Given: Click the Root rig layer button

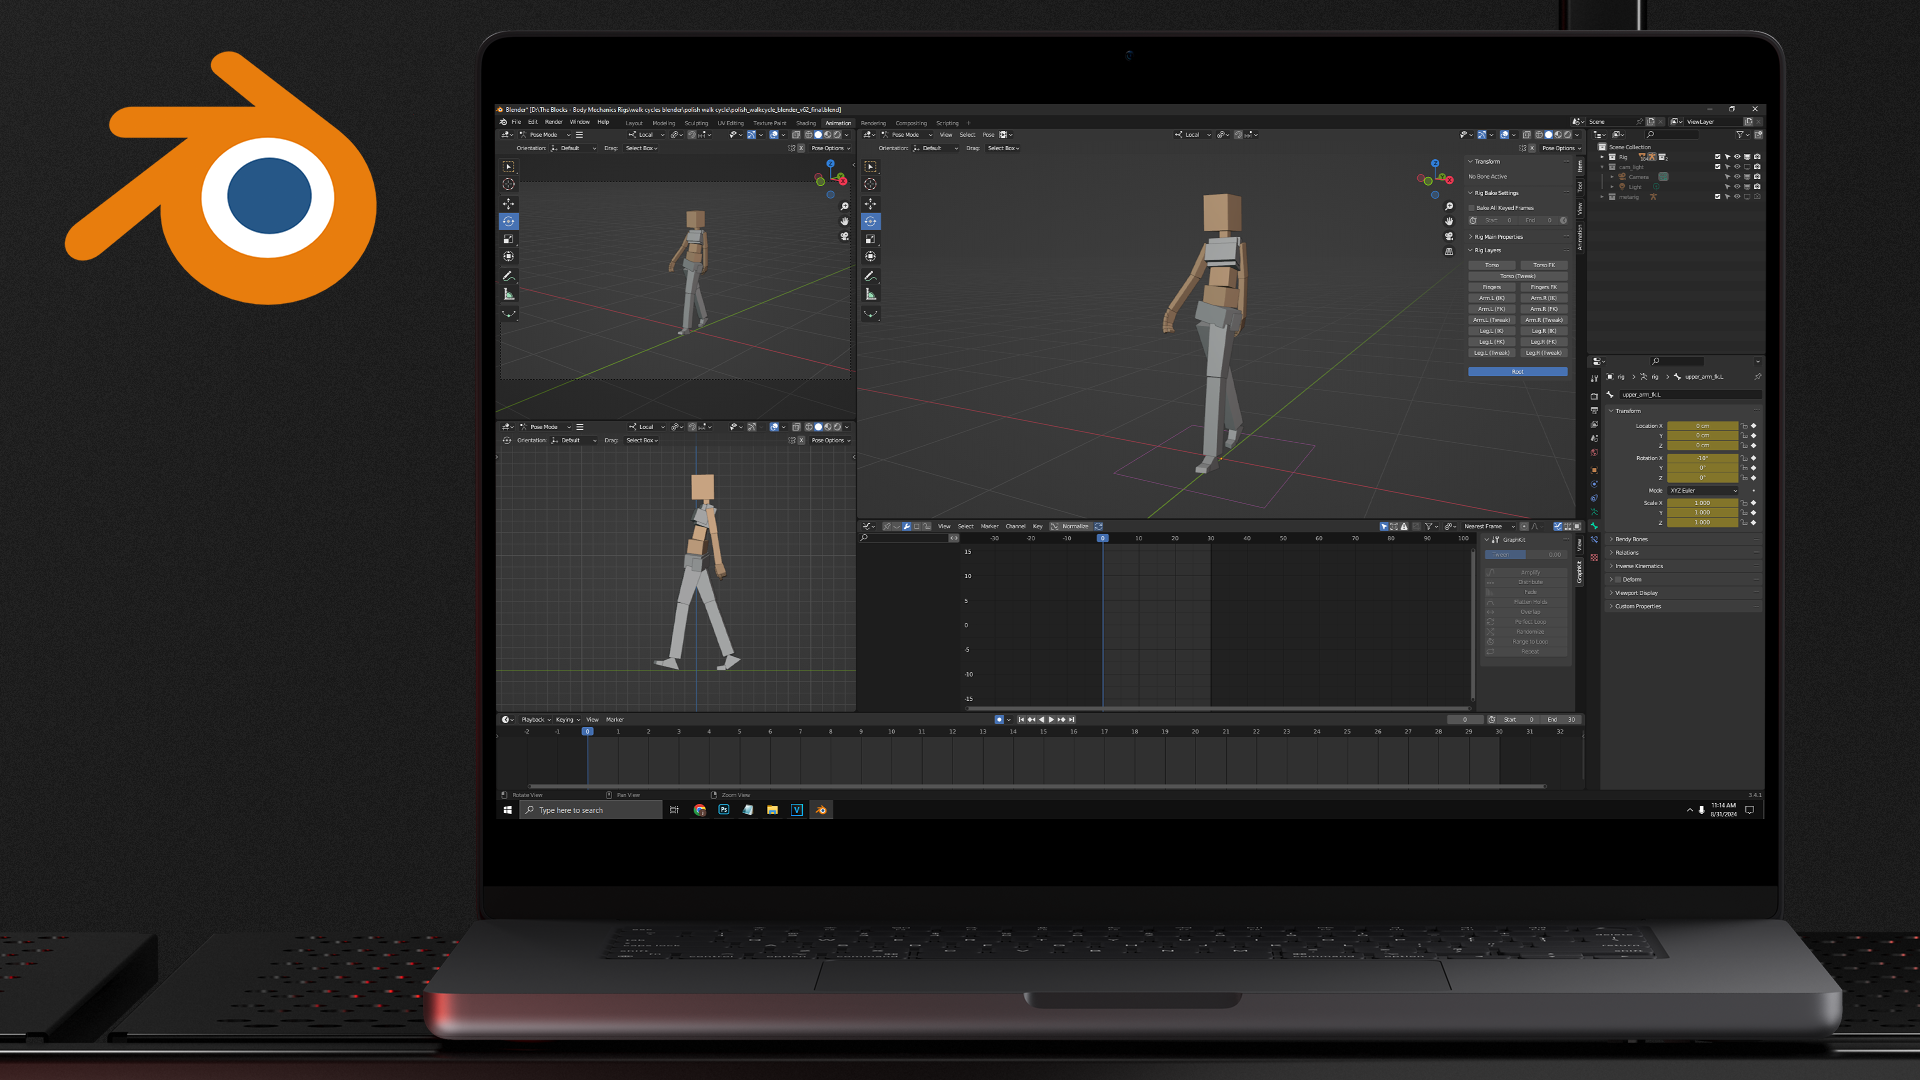Looking at the screenshot, I should [1518, 372].
